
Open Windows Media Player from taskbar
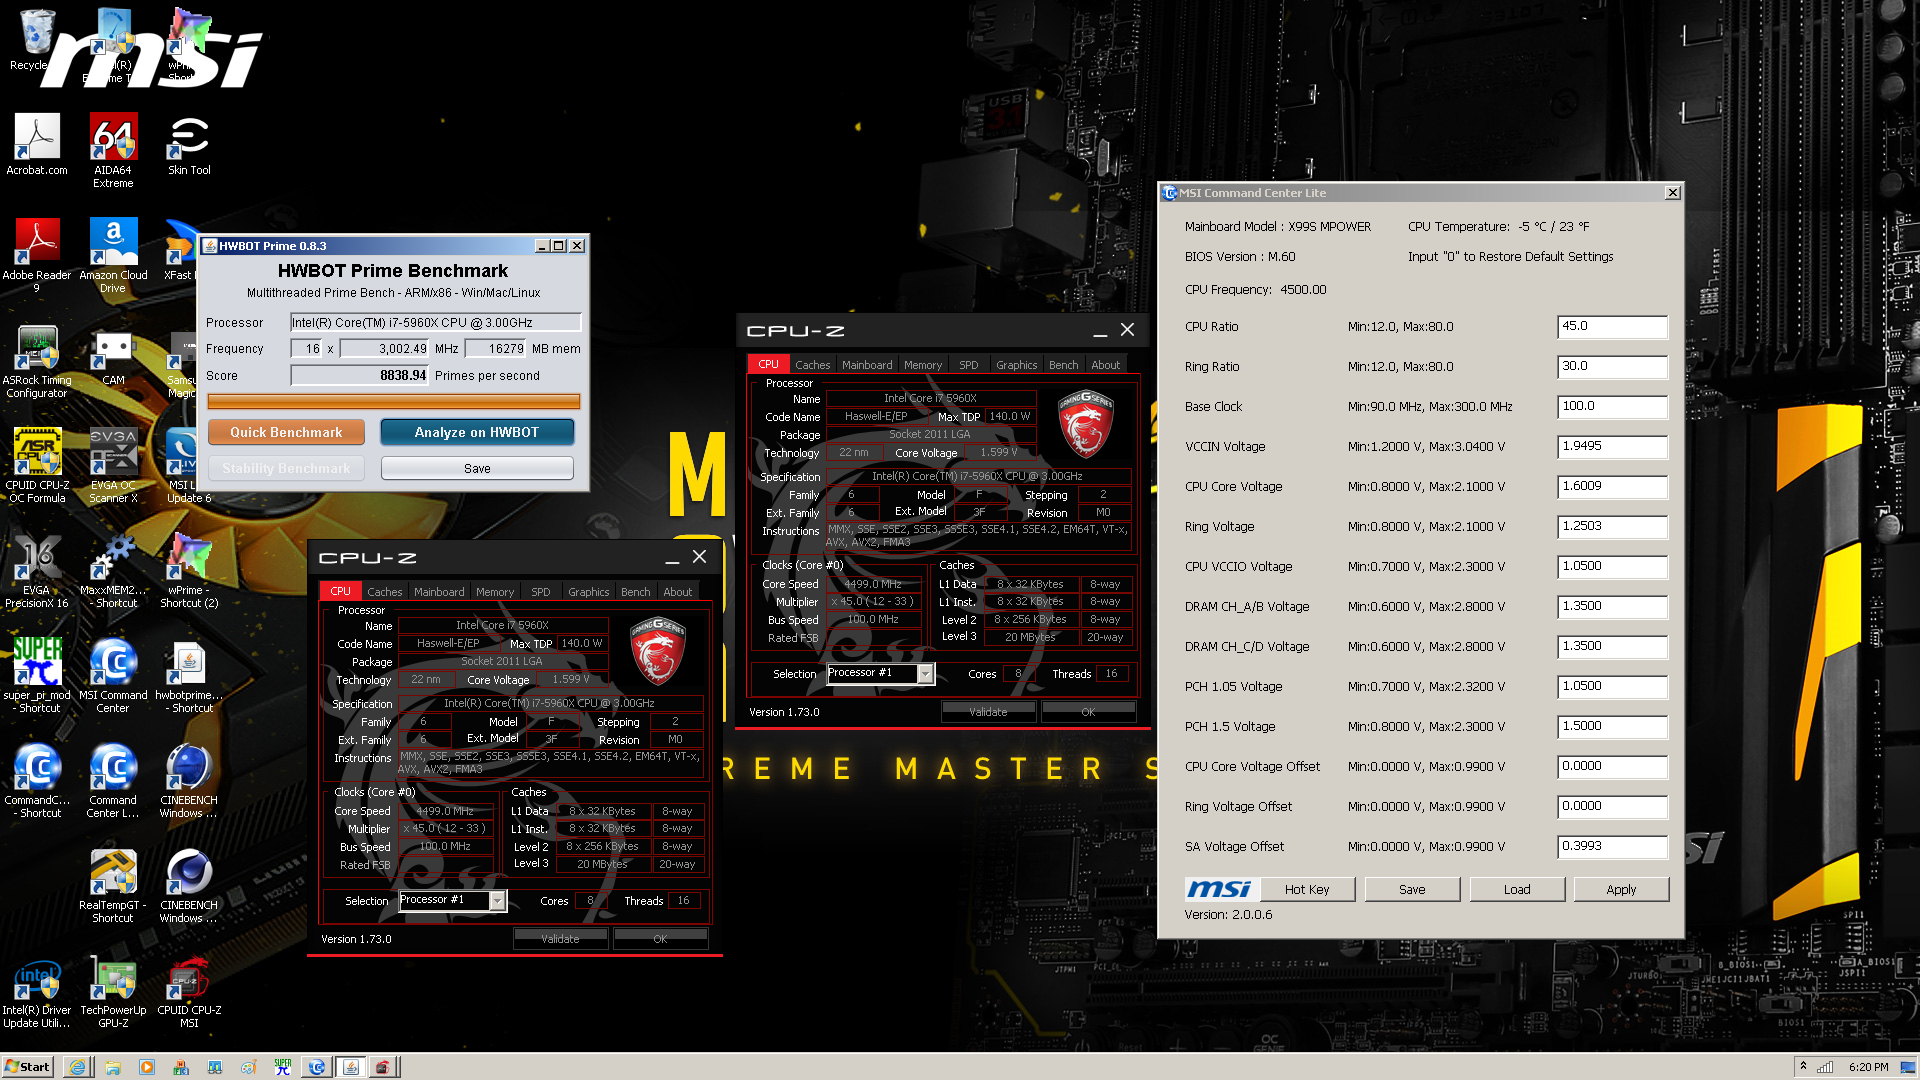(147, 1067)
